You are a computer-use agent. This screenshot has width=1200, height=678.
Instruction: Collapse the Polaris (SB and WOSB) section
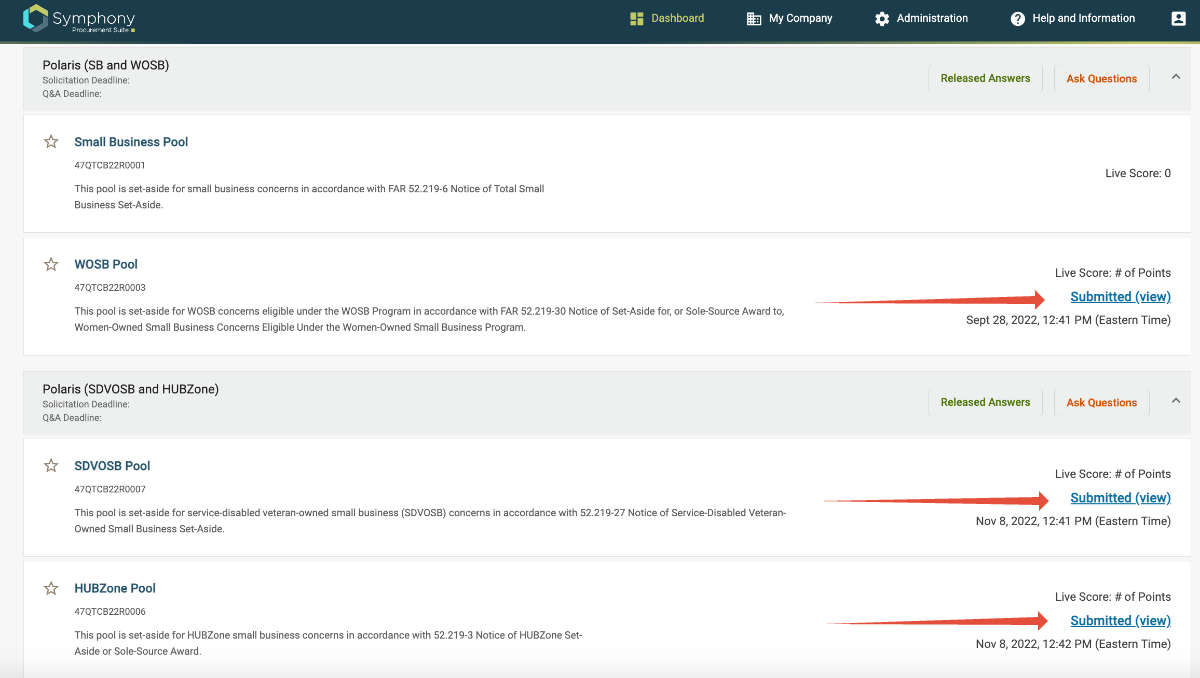[x=1176, y=76]
